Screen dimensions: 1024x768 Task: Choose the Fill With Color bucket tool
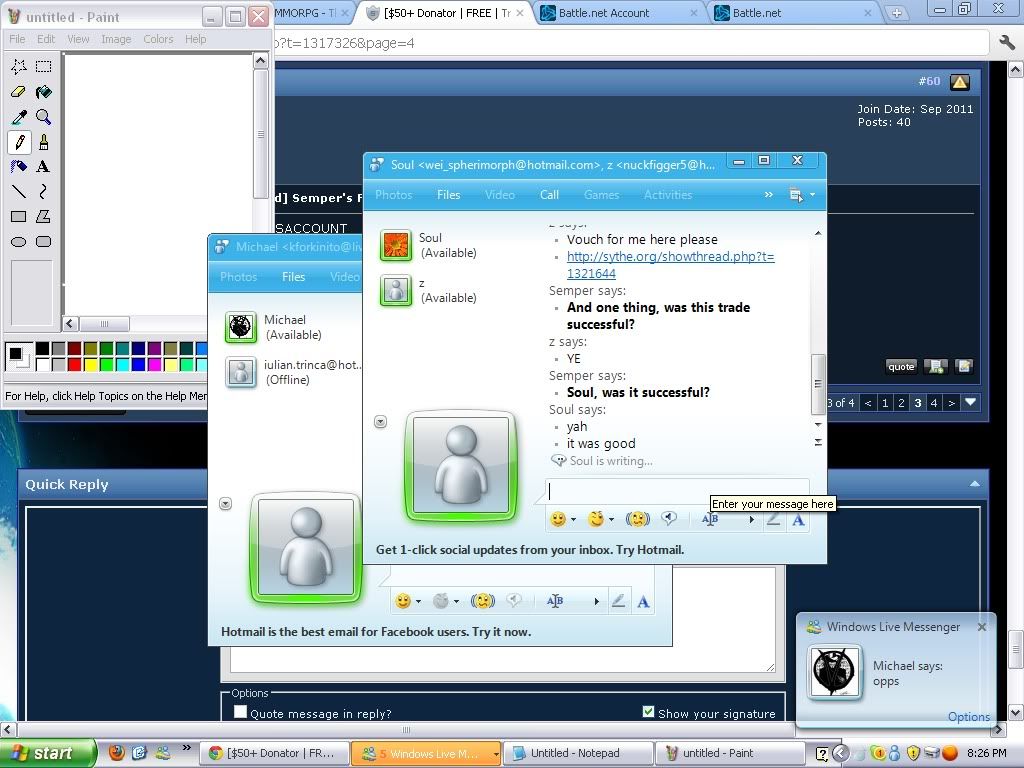tap(44, 91)
